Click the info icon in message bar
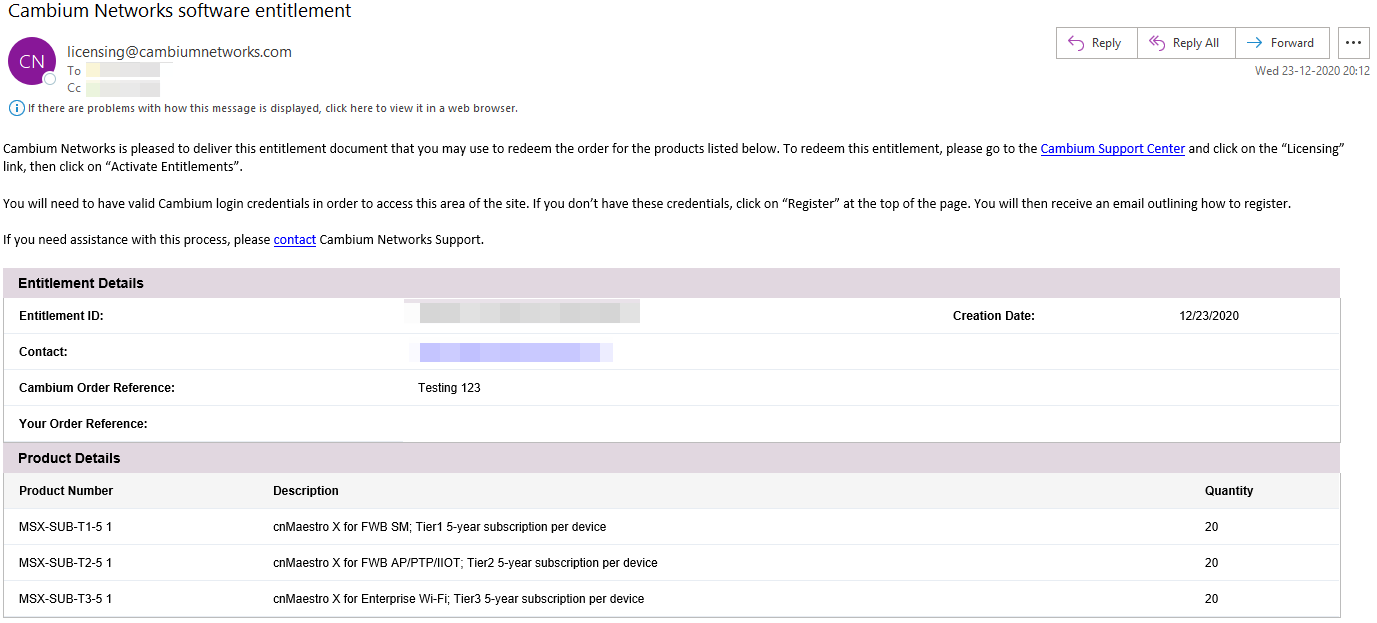Screen dimensions: 1377x623 tap(16, 108)
